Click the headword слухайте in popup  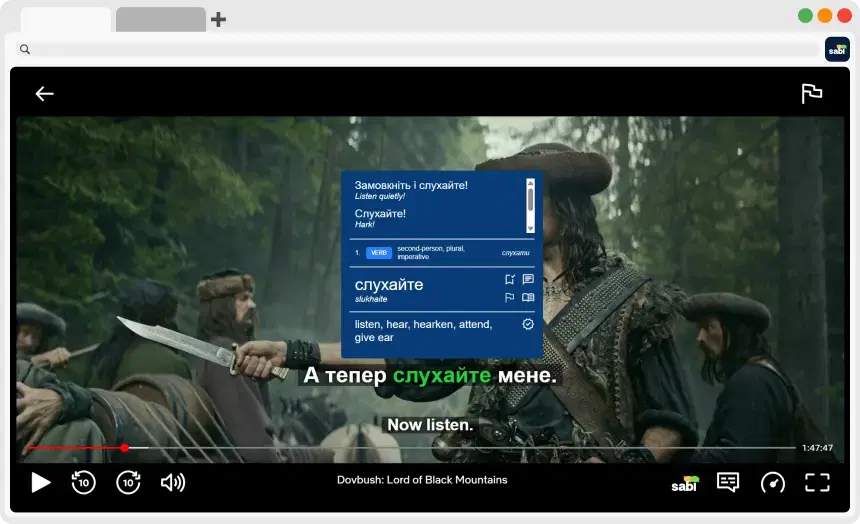click(x=389, y=285)
